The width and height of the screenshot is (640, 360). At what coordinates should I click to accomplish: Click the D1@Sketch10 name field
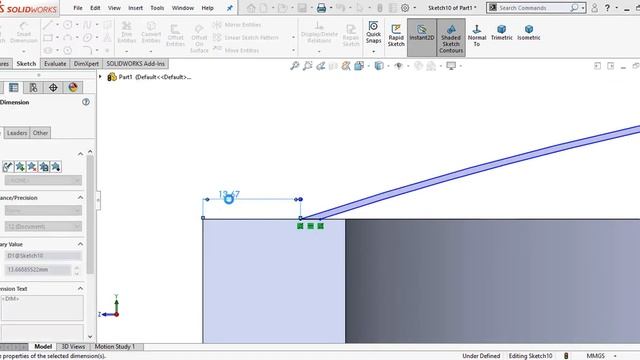coord(43,256)
